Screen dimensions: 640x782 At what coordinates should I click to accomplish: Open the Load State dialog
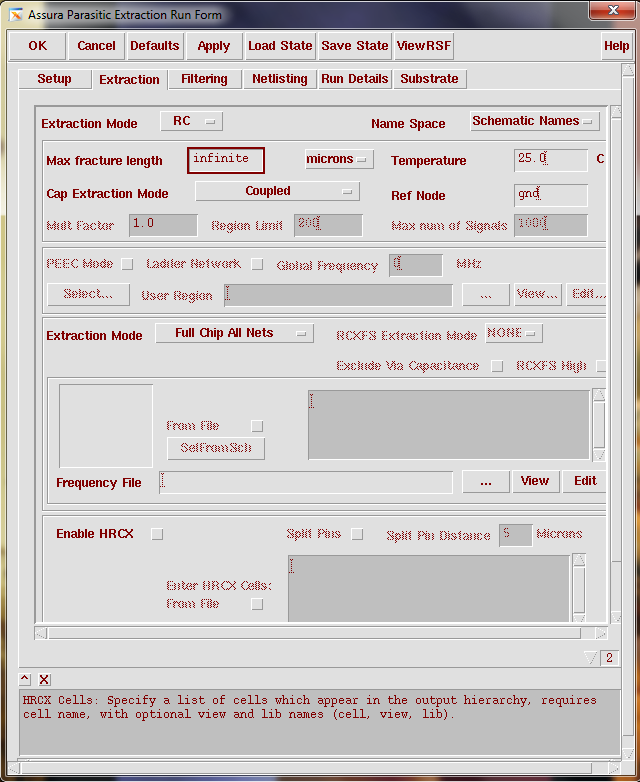pyautogui.click(x=280, y=46)
